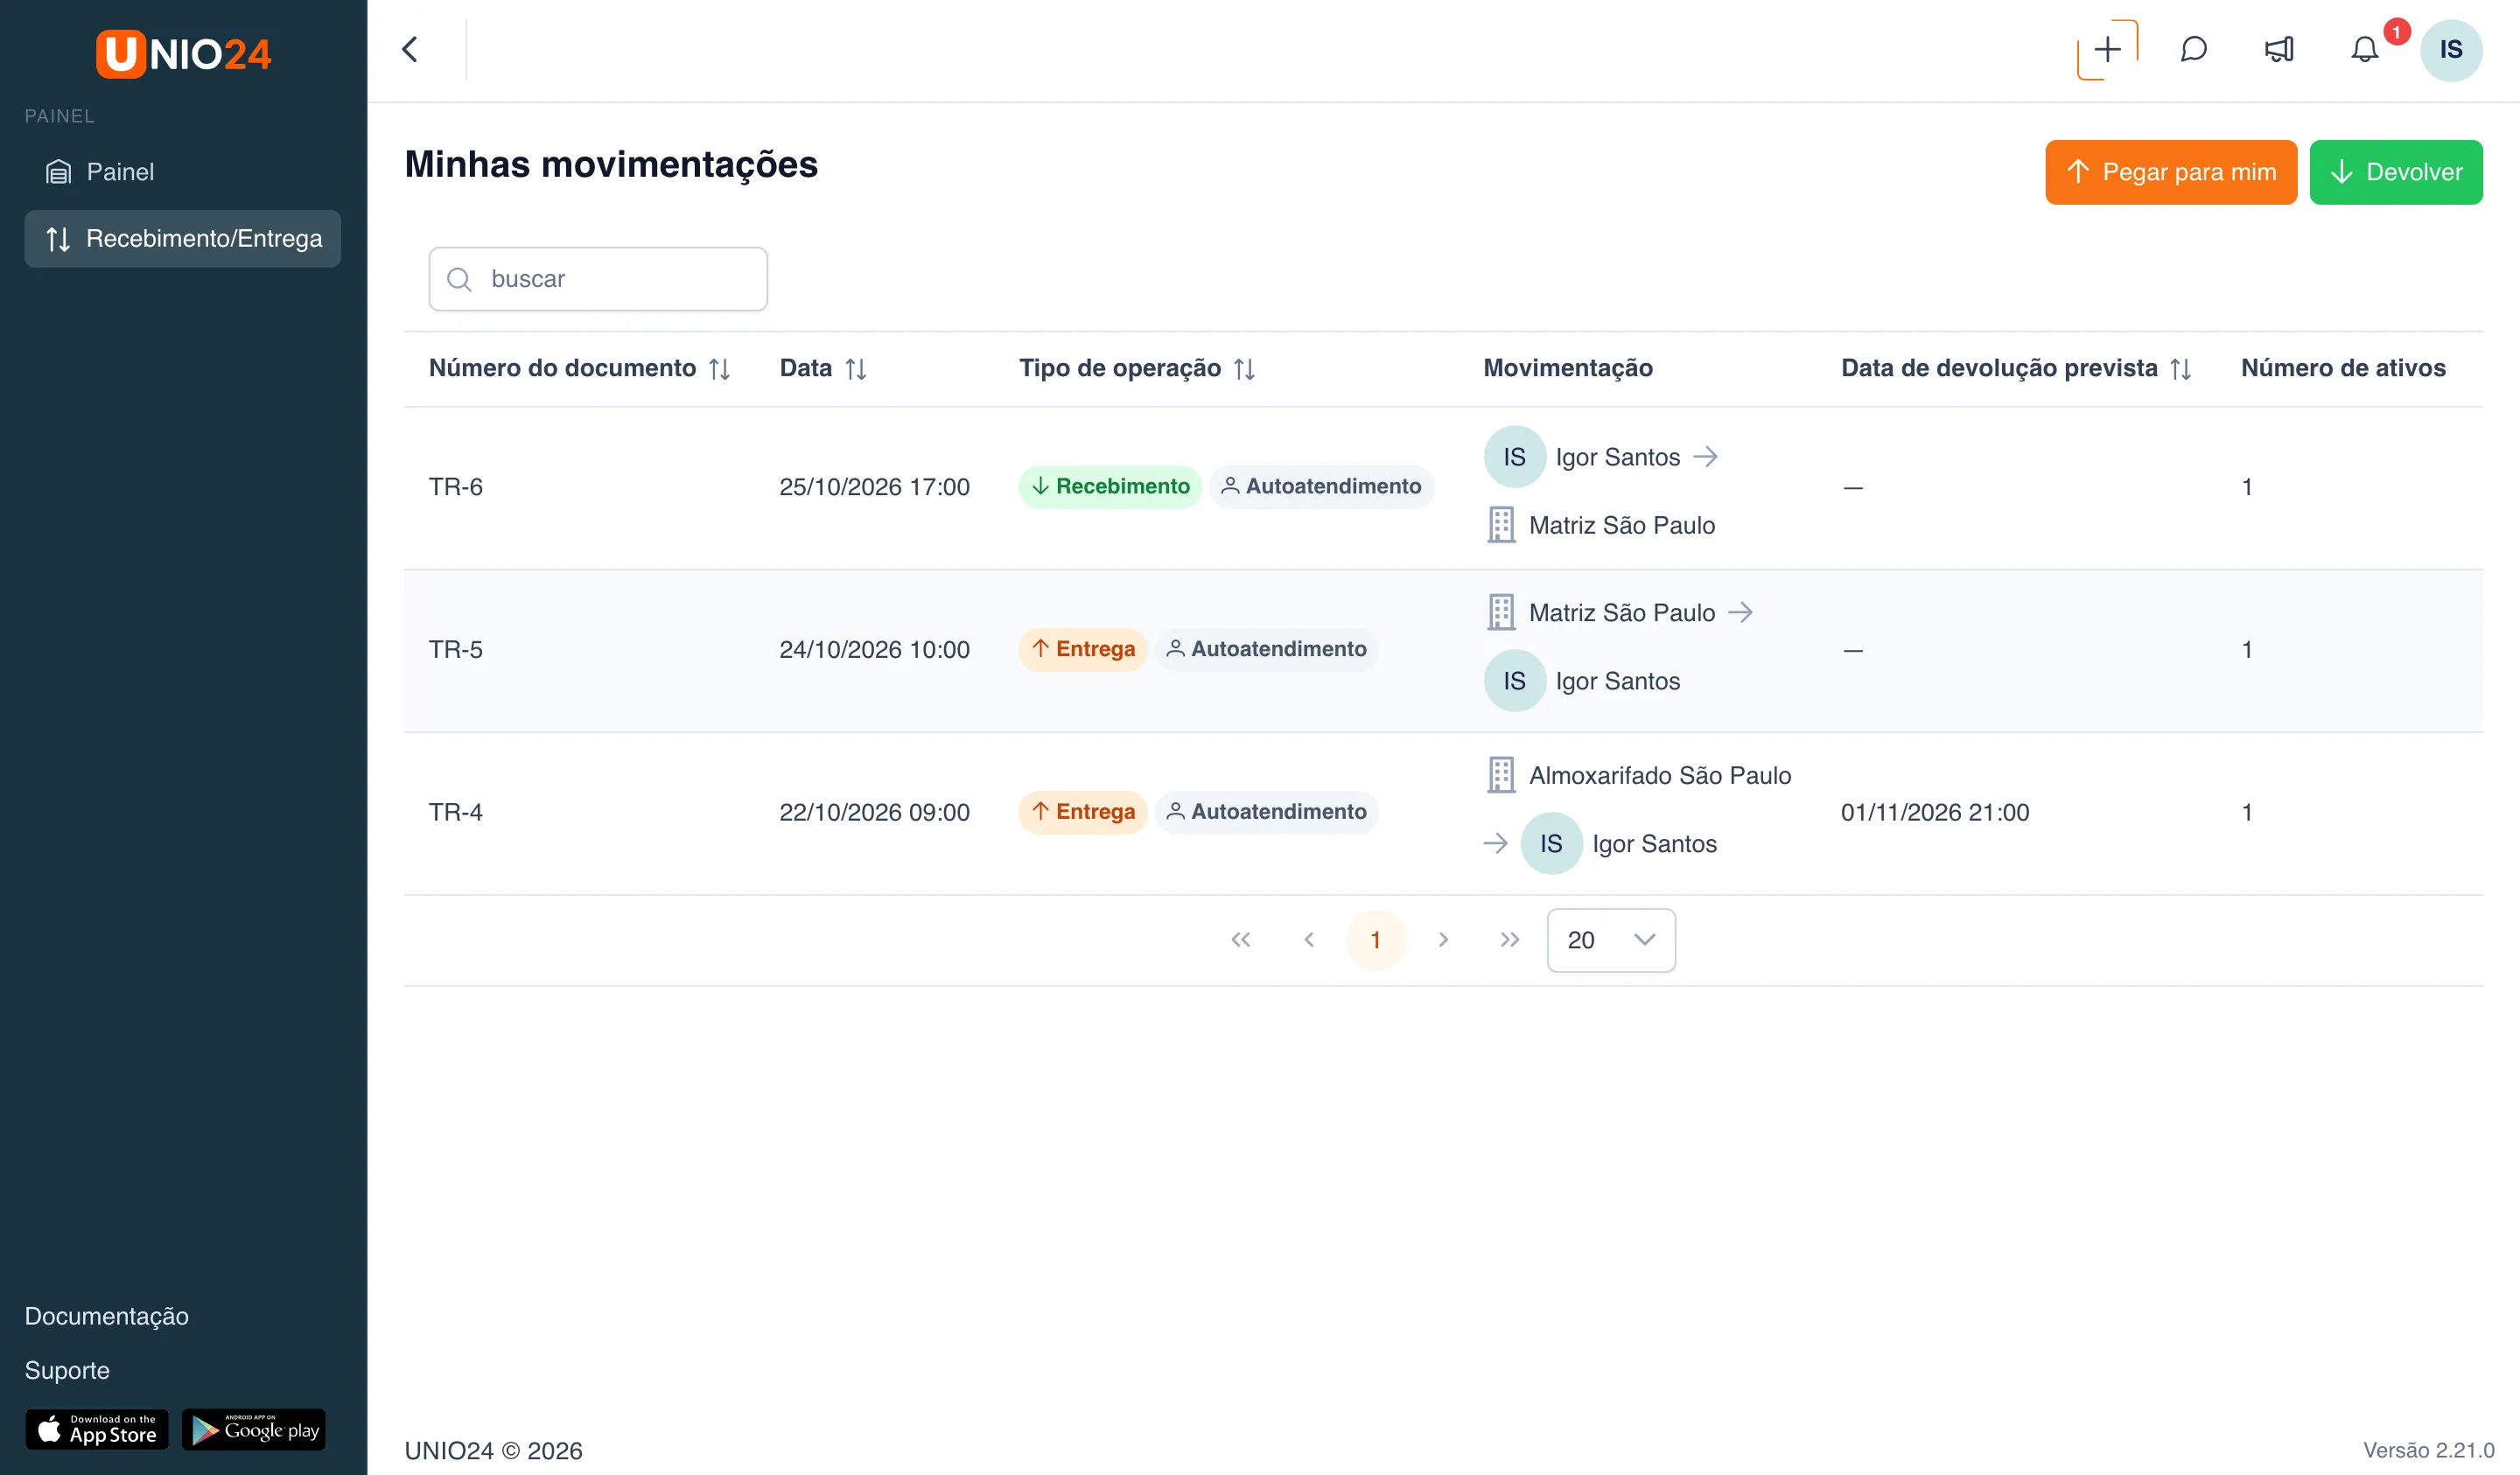Open the IS user avatar menu
The image size is (2520, 1475).
(x=2450, y=50)
